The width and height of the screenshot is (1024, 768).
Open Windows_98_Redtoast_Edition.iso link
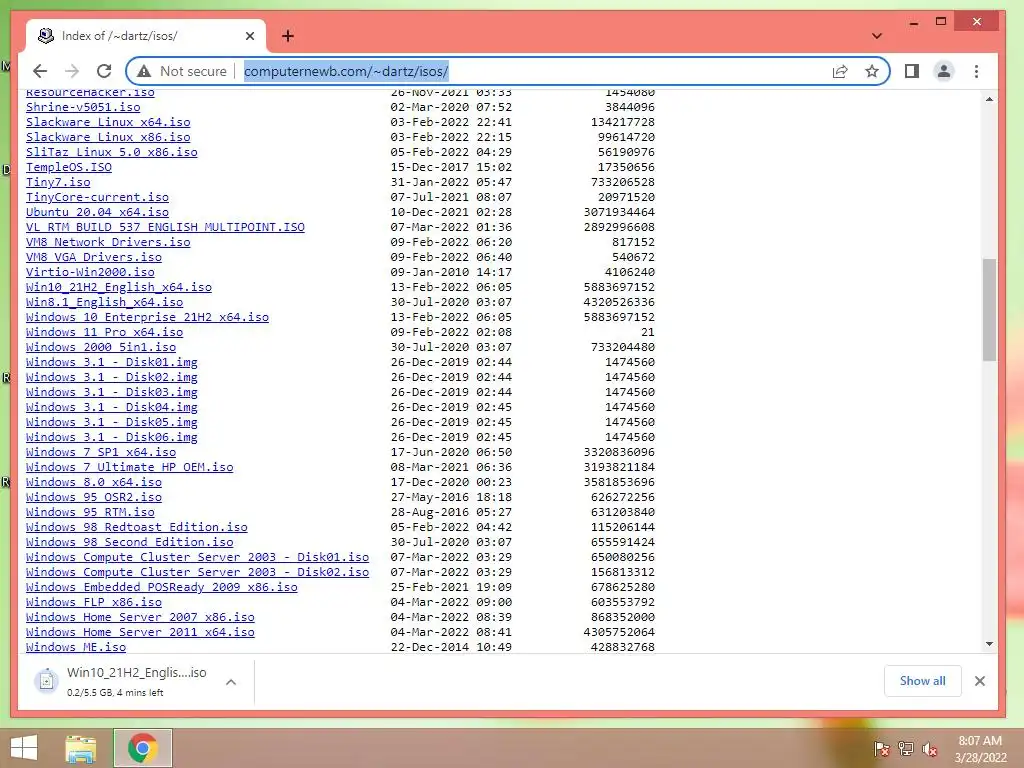(136, 528)
